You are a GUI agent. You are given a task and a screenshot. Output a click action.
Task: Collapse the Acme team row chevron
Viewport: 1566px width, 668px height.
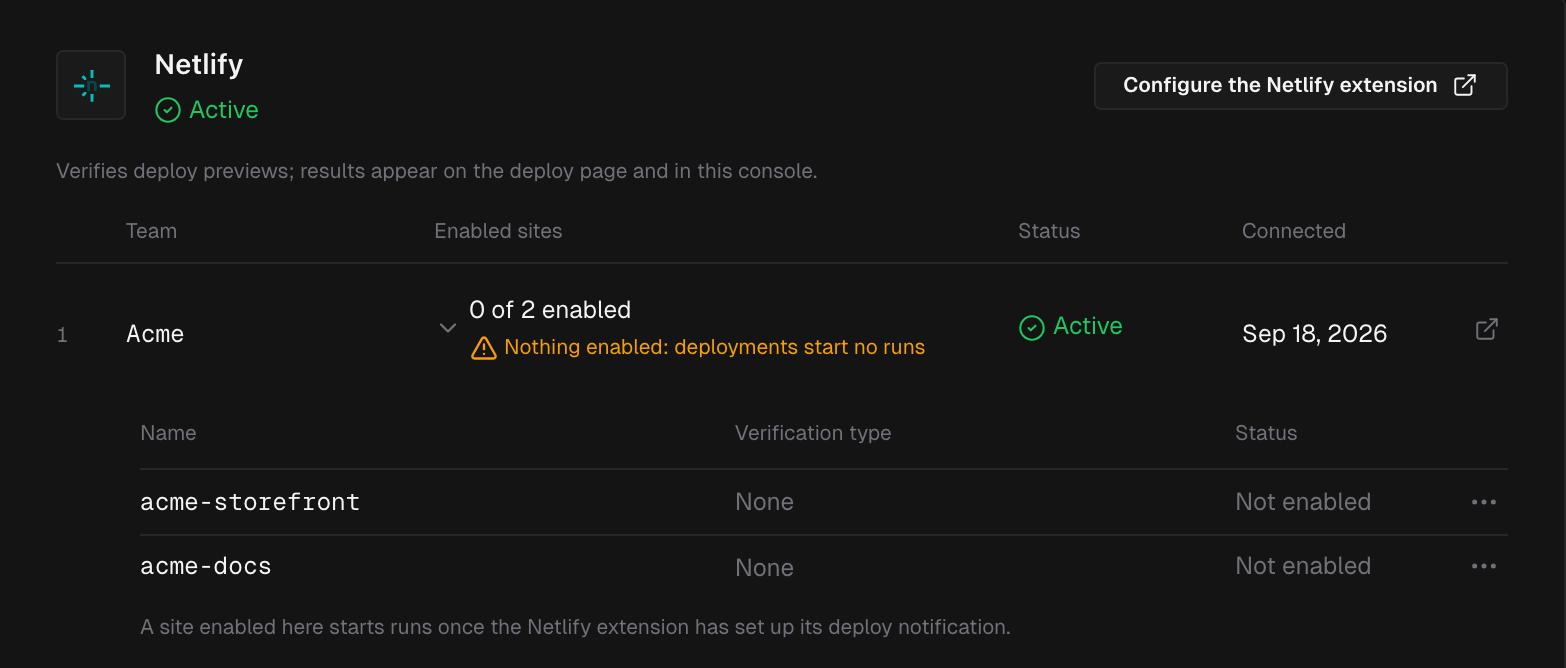coord(448,328)
